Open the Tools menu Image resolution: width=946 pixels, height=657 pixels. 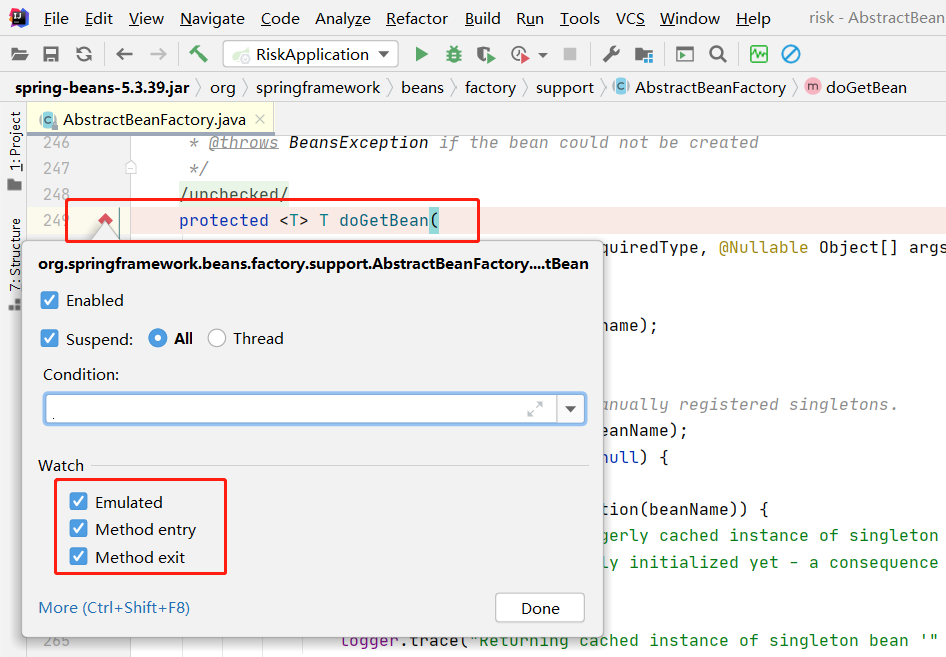580,19
